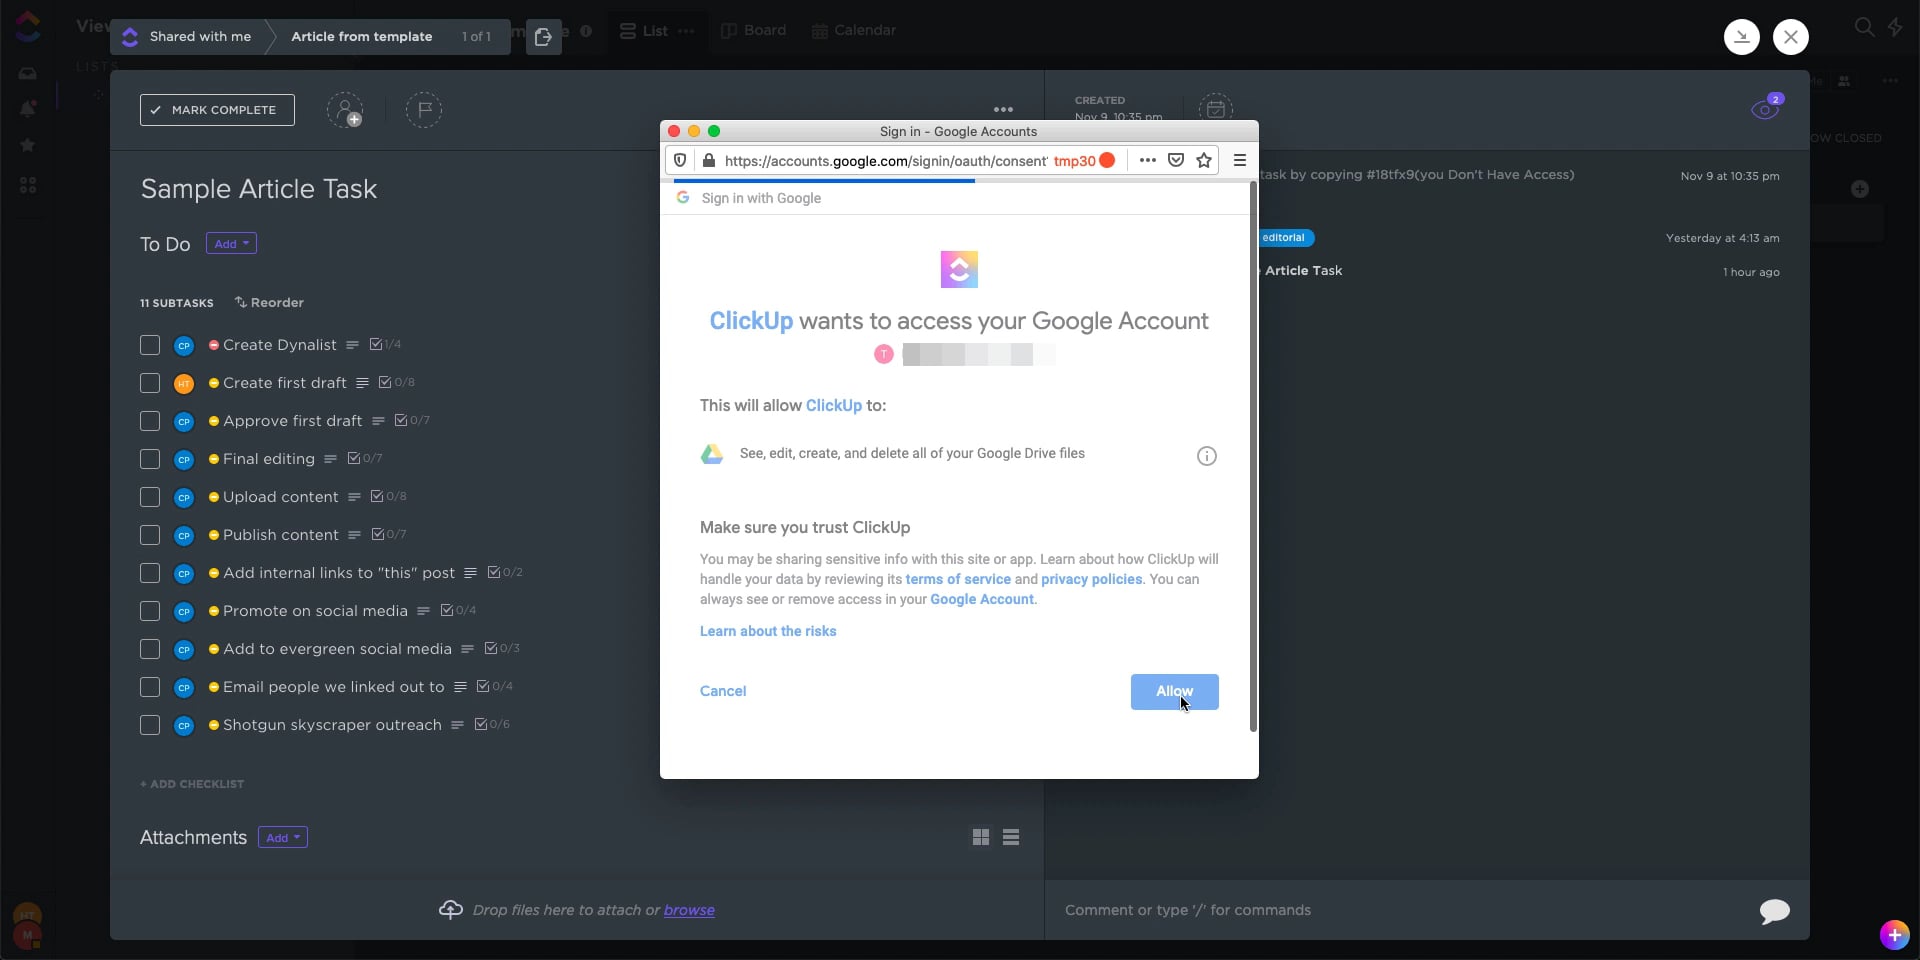Check the Publish content subtask checkbox
The width and height of the screenshot is (1920, 960).
[150, 535]
